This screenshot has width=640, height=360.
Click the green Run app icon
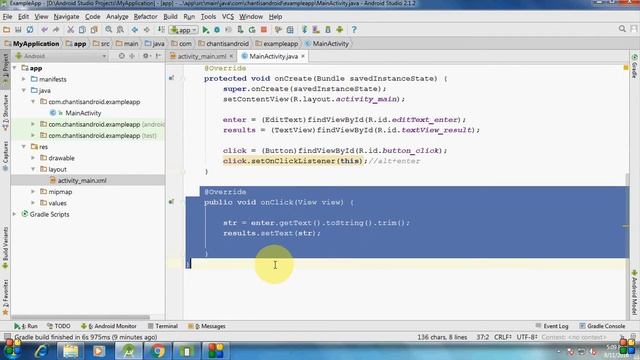(205, 29)
